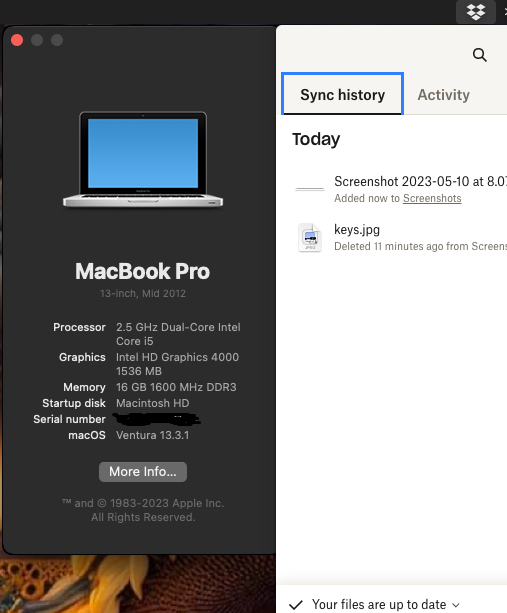The height and width of the screenshot is (613, 507).
Task: Close the About This Mac window
Action: pos(17,40)
